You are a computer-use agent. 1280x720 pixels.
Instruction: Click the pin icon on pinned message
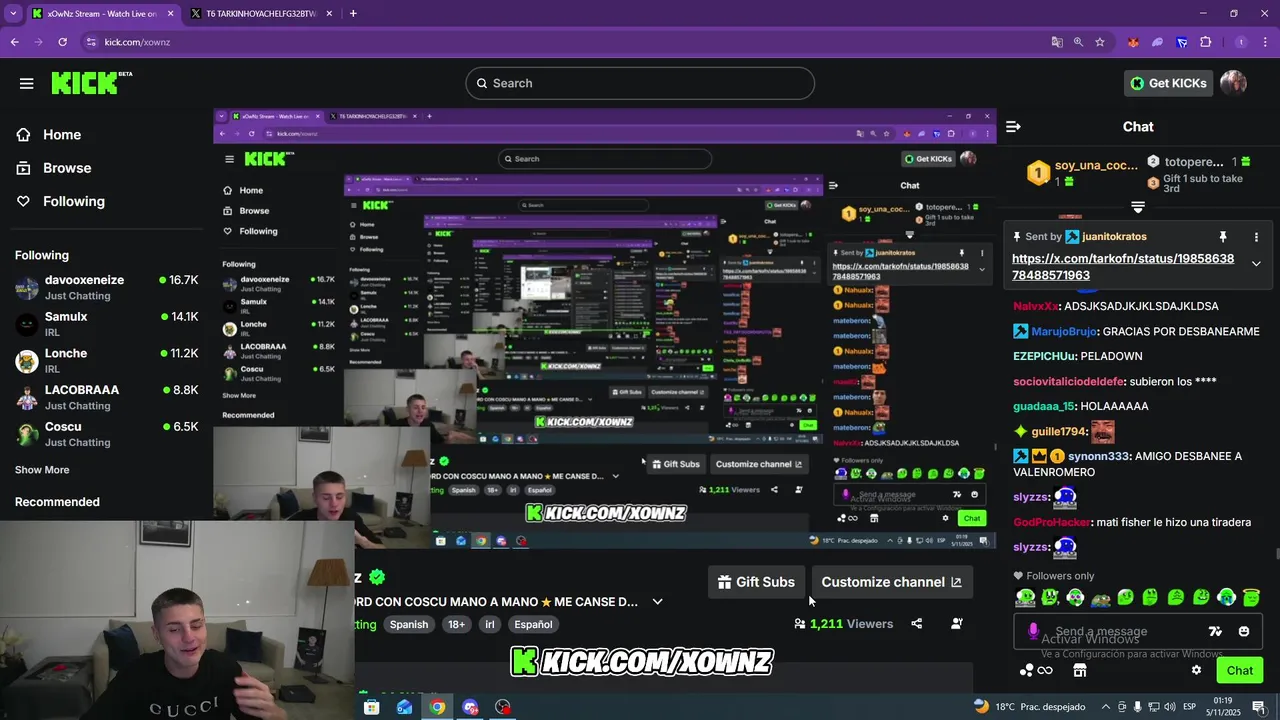tap(1222, 237)
